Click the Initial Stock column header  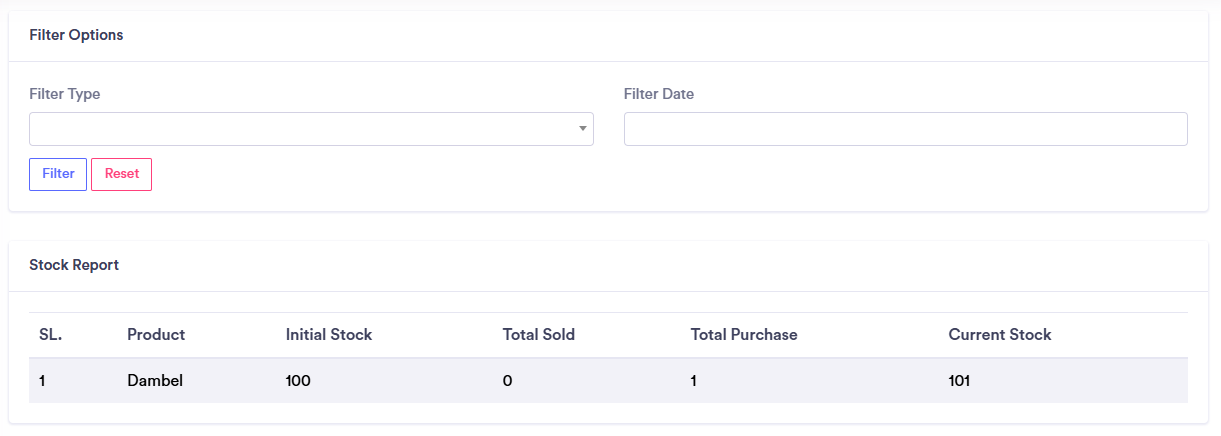pyautogui.click(x=329, y=335)
